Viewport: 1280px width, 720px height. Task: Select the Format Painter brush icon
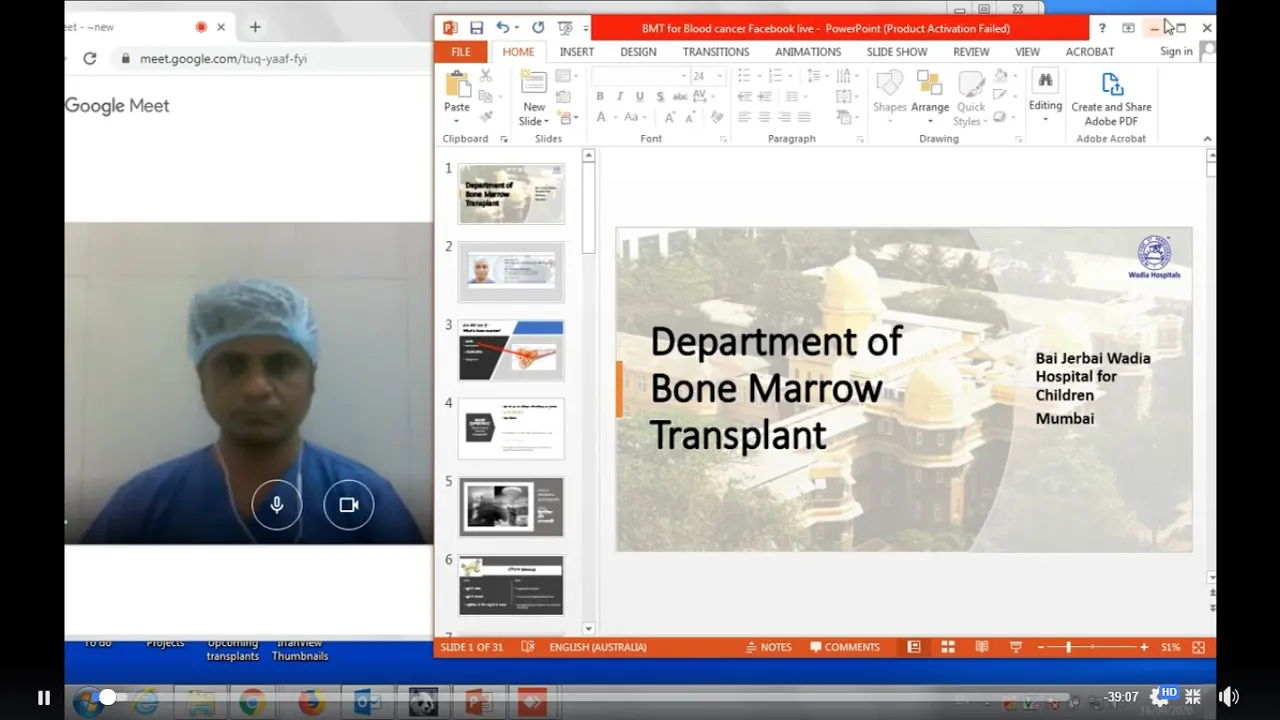(487, 116)
